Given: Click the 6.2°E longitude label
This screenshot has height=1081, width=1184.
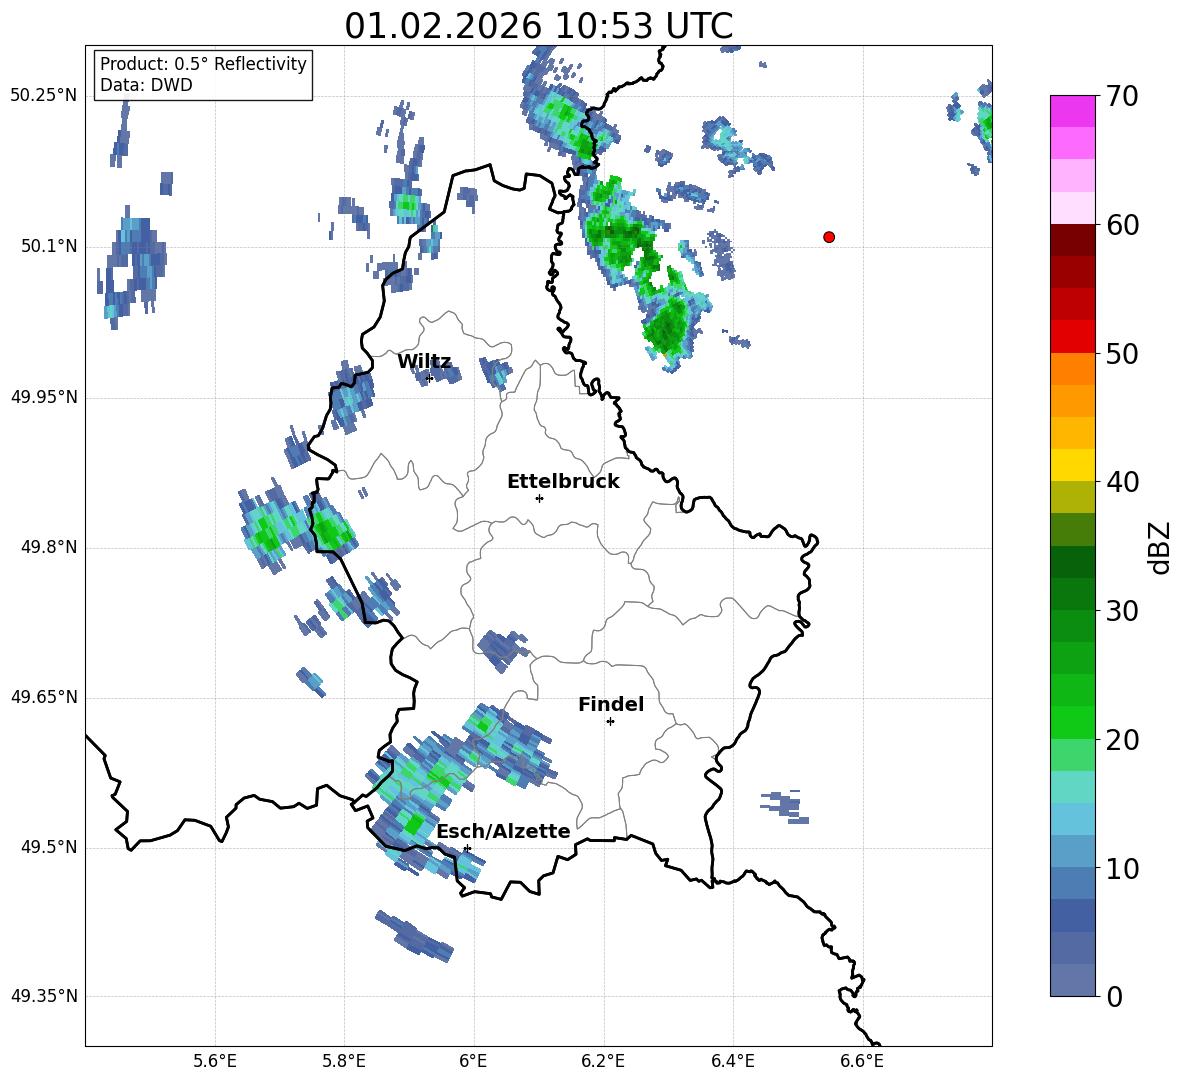Looking at the screenshot, I should 603,1061.
